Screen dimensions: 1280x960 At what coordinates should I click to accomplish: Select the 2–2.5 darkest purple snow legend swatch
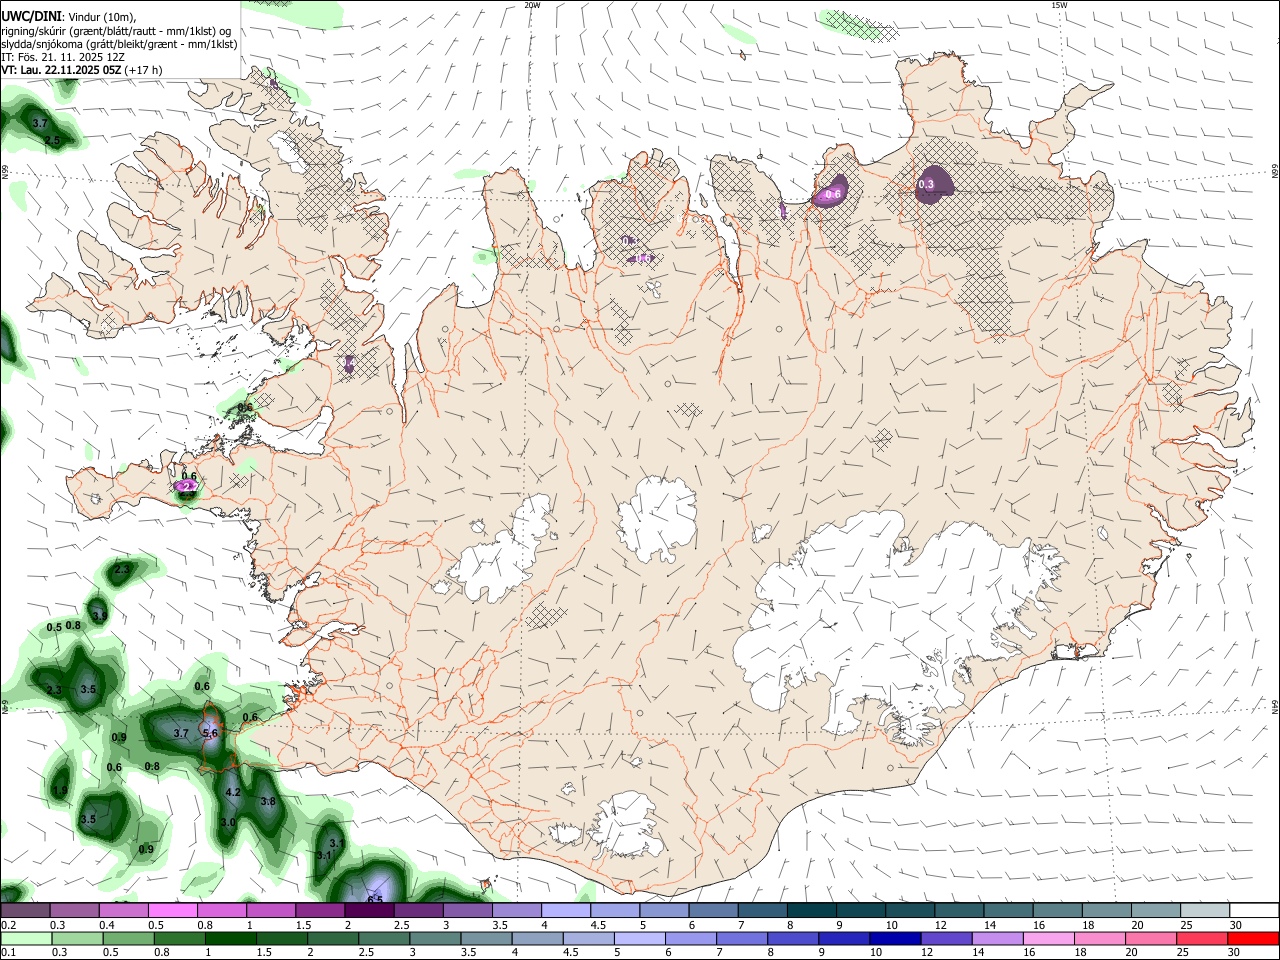pyautogui.click(x=368, y=911)
